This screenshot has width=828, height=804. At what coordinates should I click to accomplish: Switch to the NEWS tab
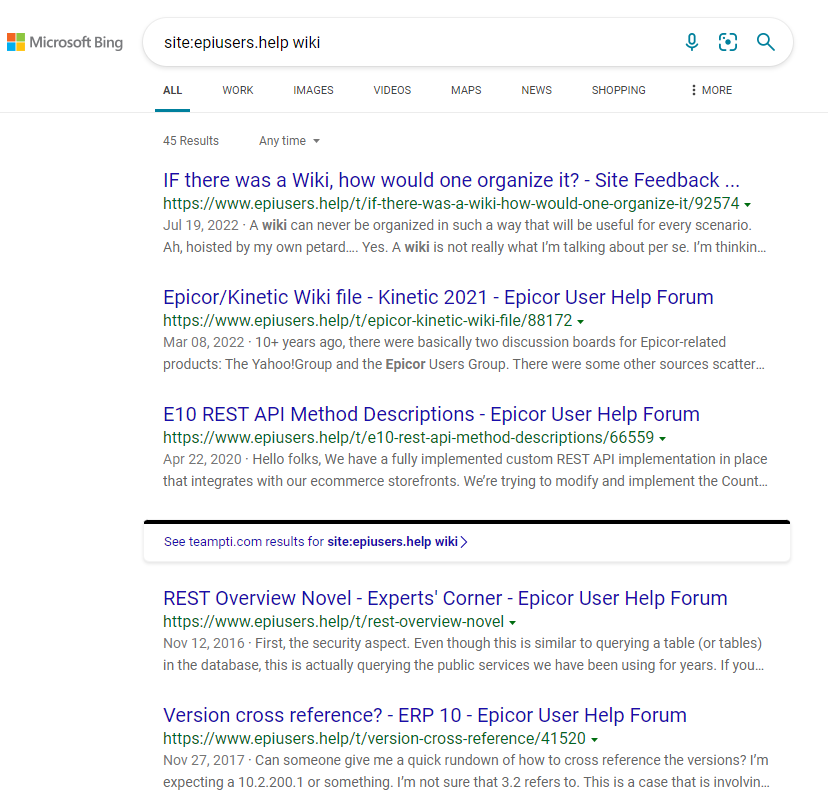[x=537, y=90]
